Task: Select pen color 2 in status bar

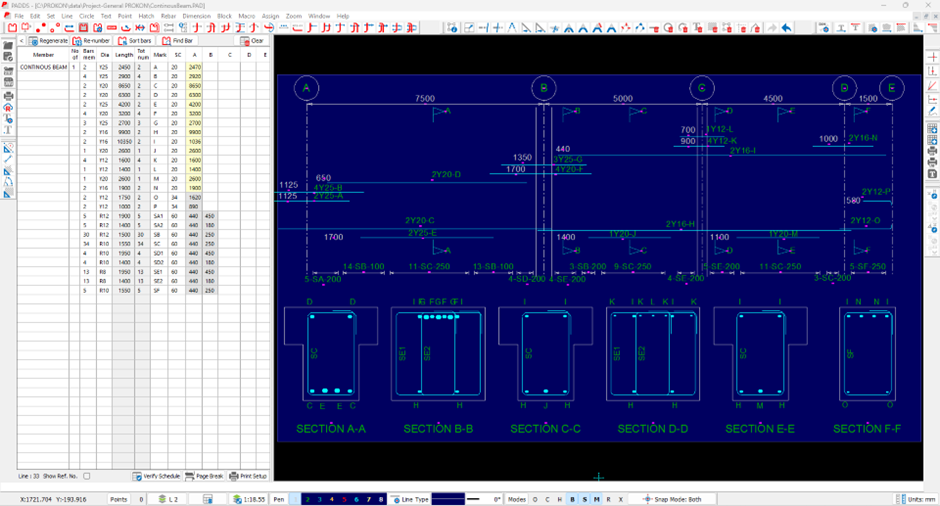Action: pos(307,499)
